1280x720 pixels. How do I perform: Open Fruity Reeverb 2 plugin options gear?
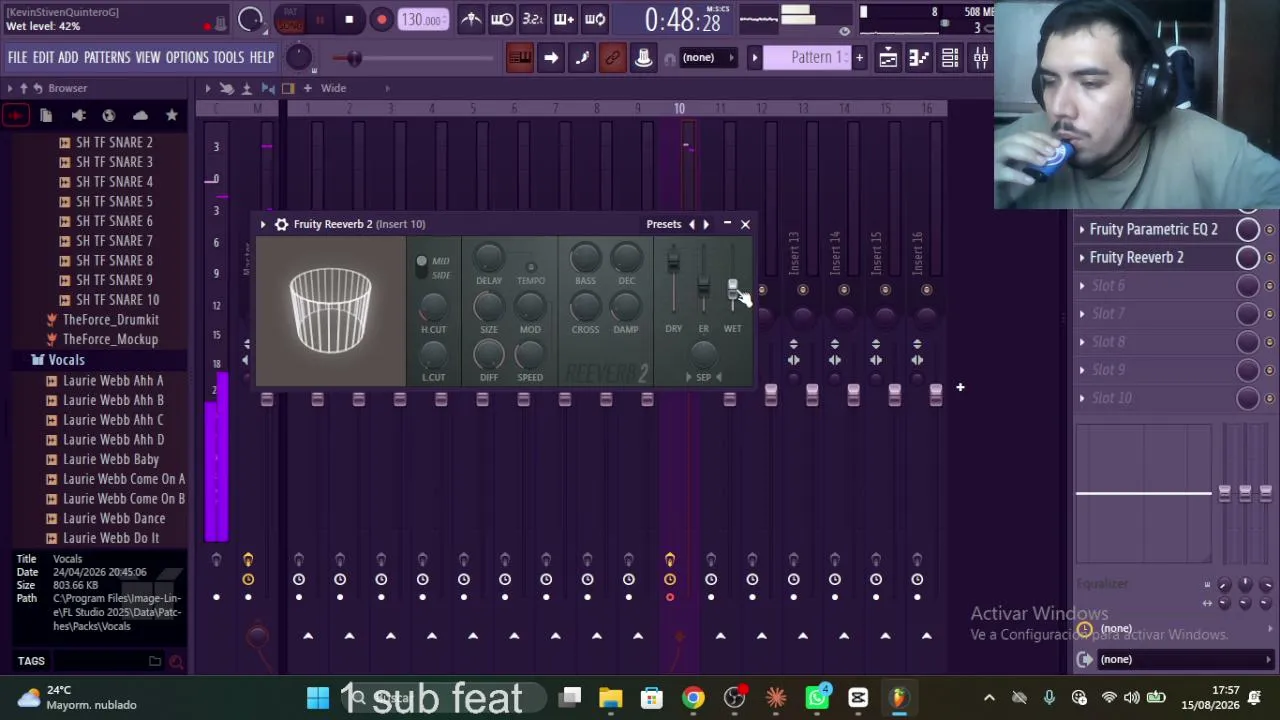pos(281,224)
